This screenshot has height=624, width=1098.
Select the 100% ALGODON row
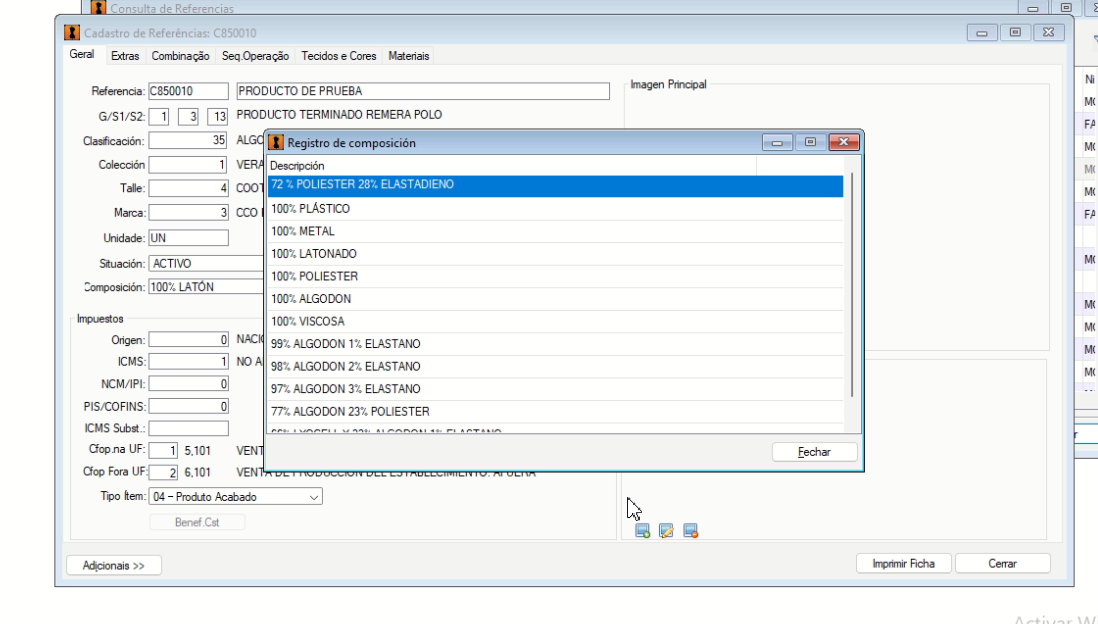click(555, 298)
